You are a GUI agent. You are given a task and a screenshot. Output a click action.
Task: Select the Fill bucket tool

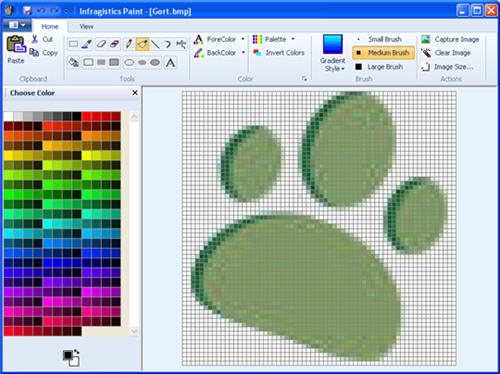click(x=74, y=62)
